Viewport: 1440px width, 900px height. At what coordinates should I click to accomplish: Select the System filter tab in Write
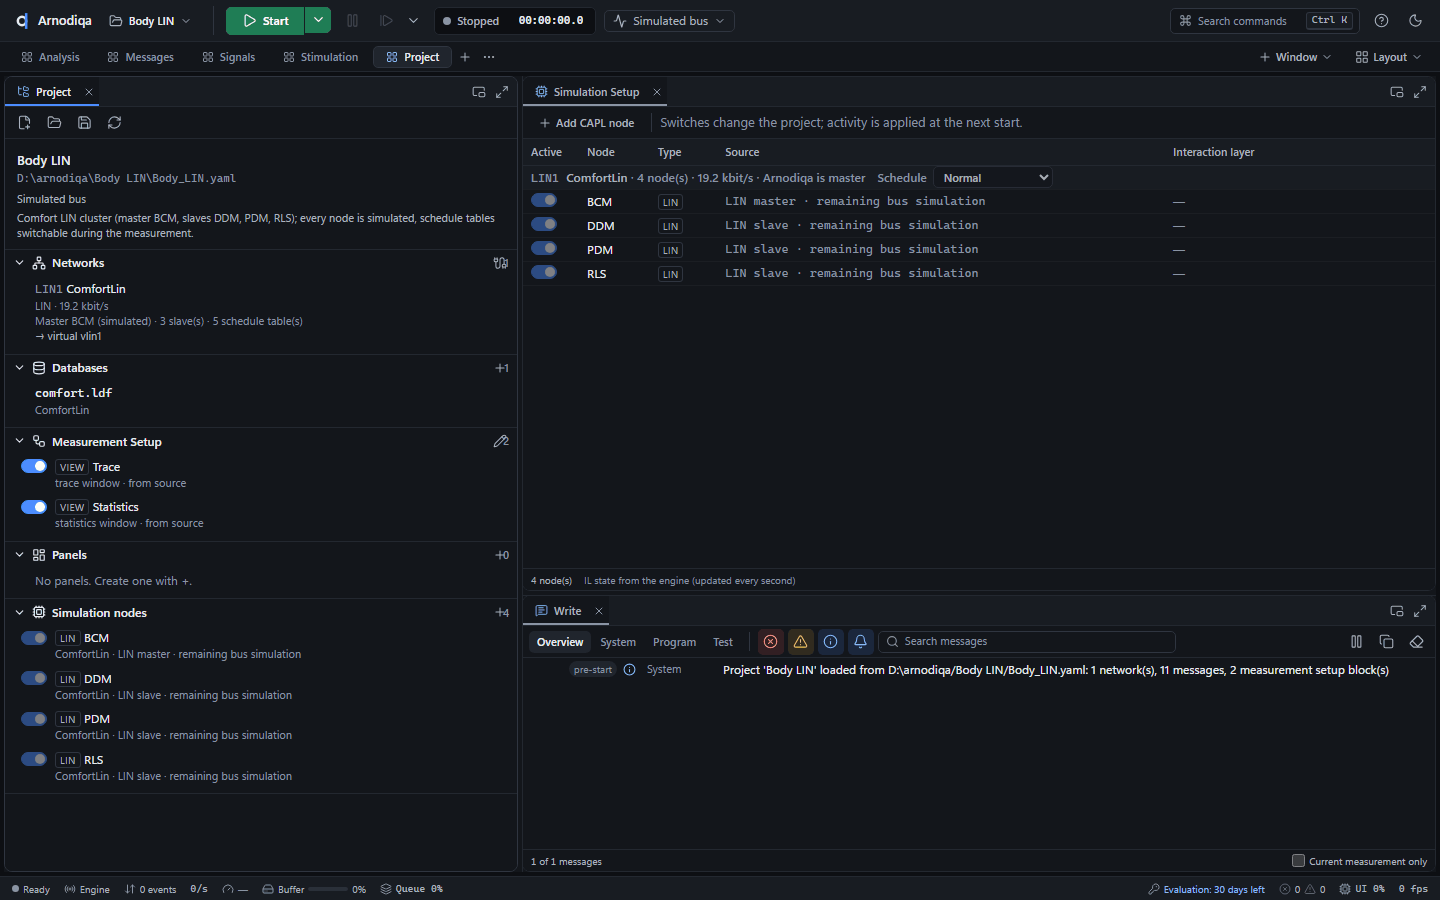[x=618, y=642]
